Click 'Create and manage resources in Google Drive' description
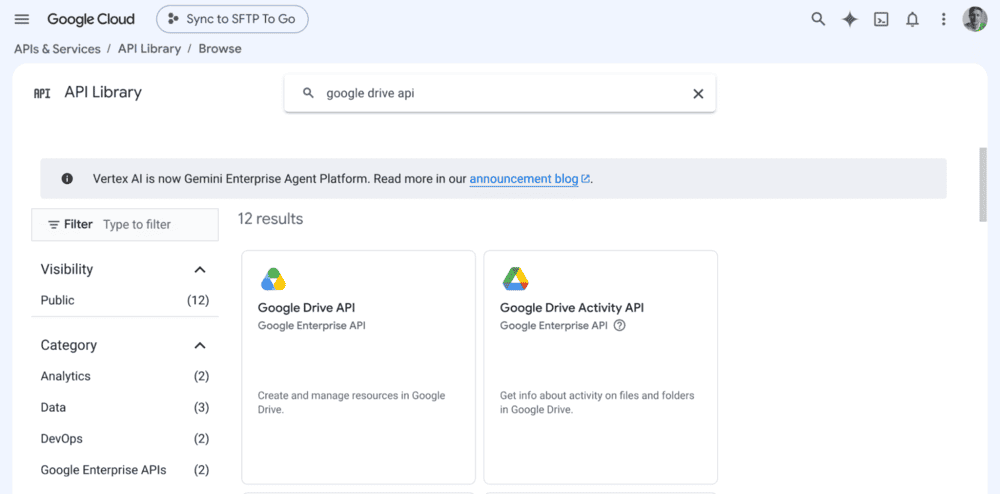 (x=351, y=403)
